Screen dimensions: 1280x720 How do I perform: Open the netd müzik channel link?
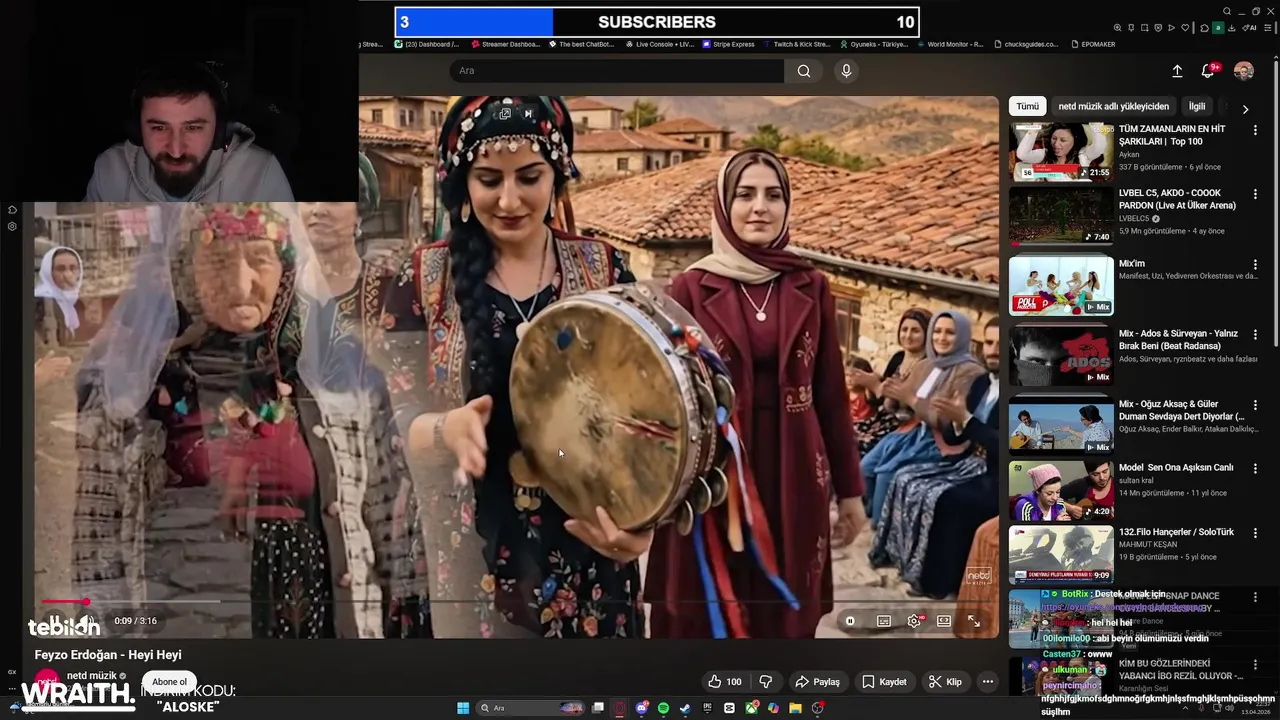(91, 676)
